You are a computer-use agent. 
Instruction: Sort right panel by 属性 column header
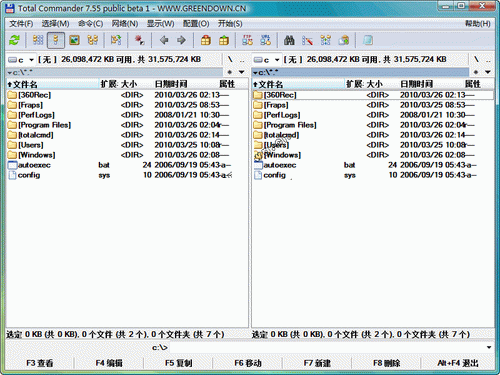pyautogui.click(x=478, y=84)
